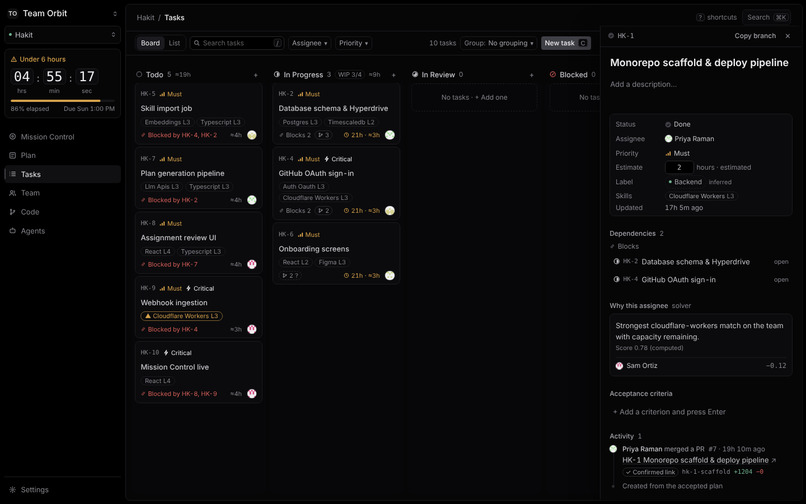Open the Team Orbit workspace switcher

pyautogui.click(x=62, y=13)
